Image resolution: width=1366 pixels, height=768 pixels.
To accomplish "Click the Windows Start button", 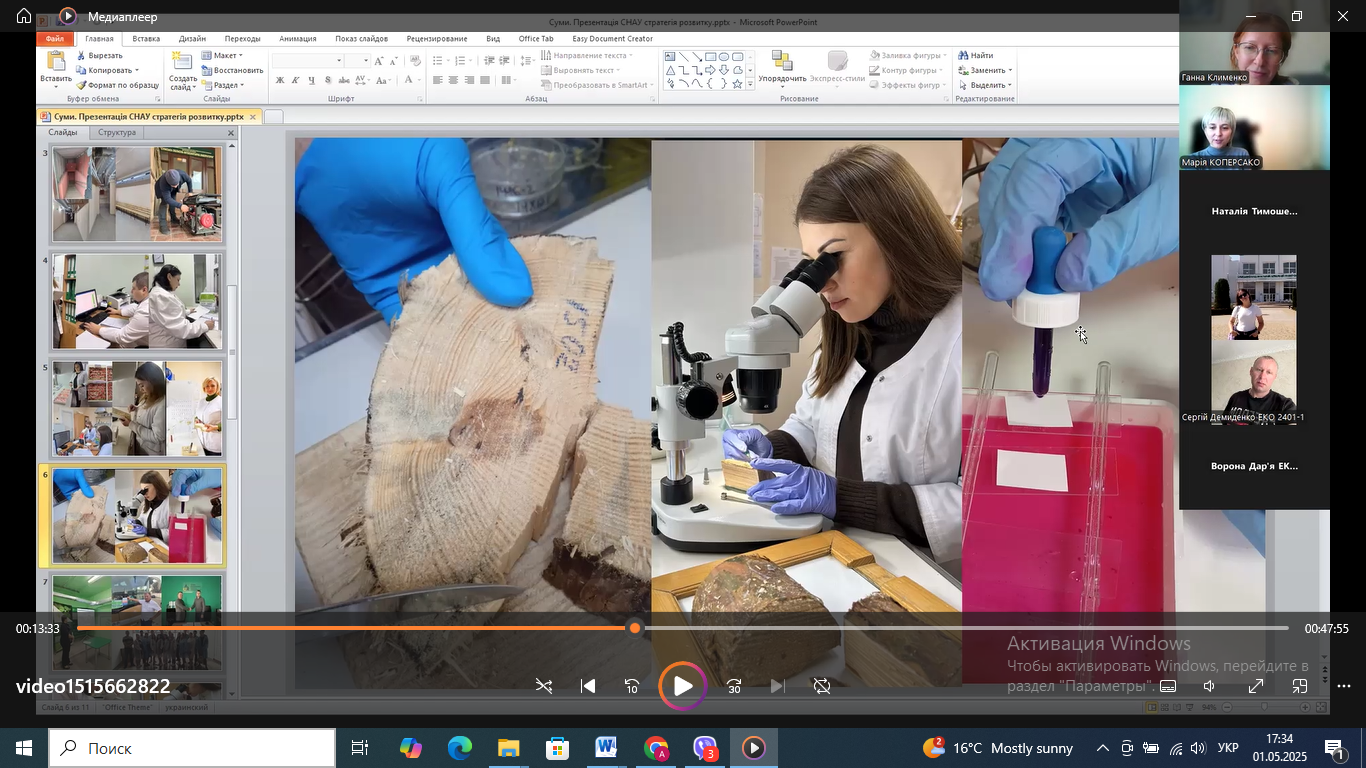I will pos(24,748).
